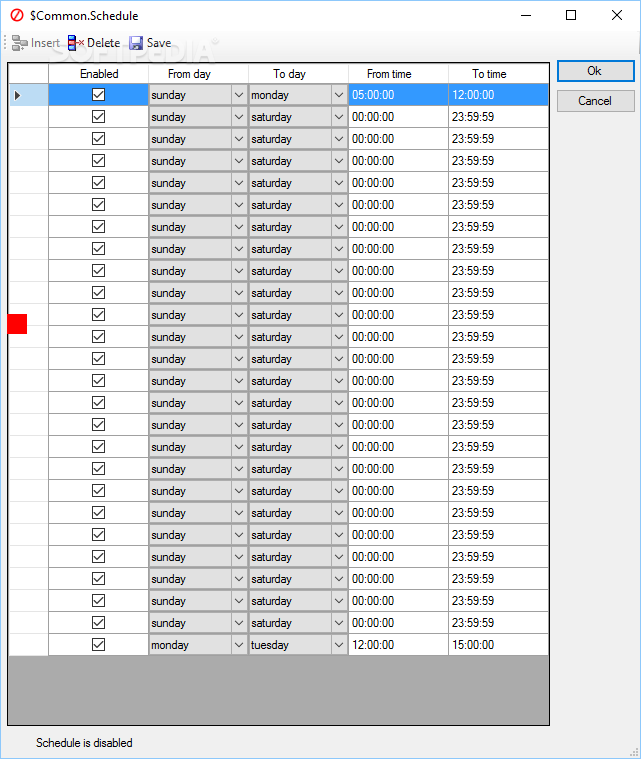Maximize the $Common.Schedule window
Viewport: 641px width, 759px height.
click(571, 15)
